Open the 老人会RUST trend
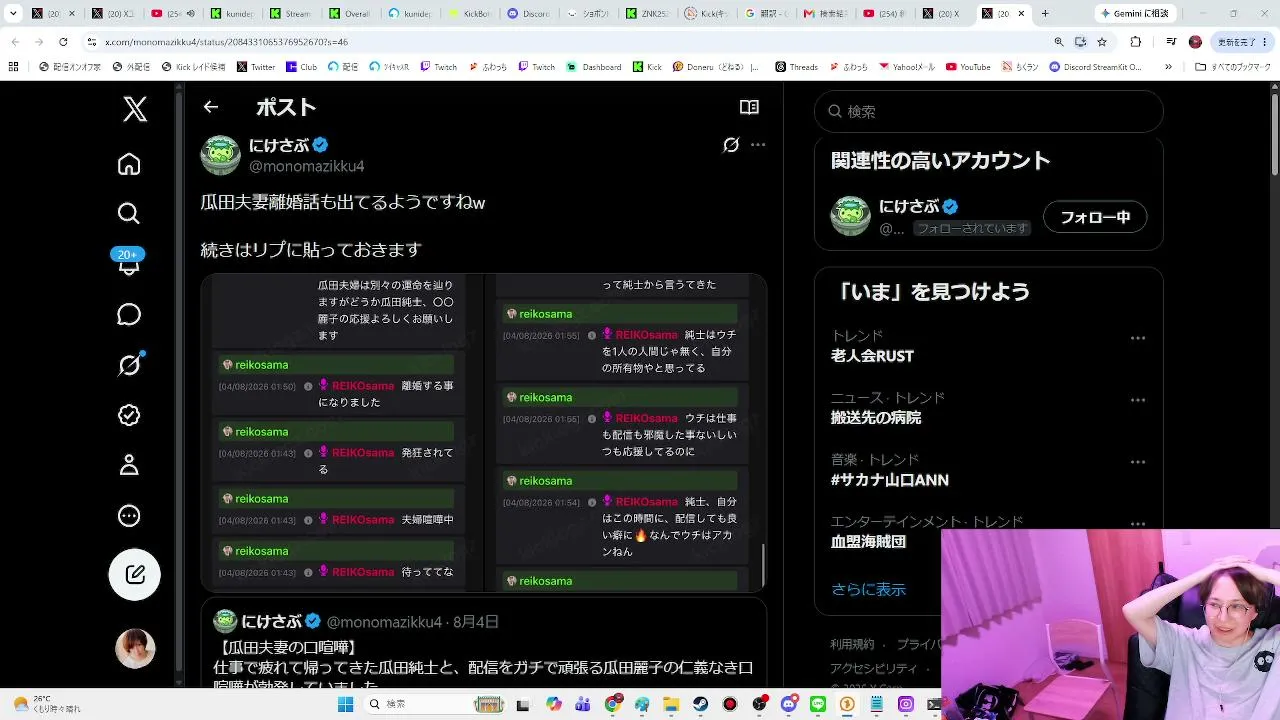 (x=872, y=356)
